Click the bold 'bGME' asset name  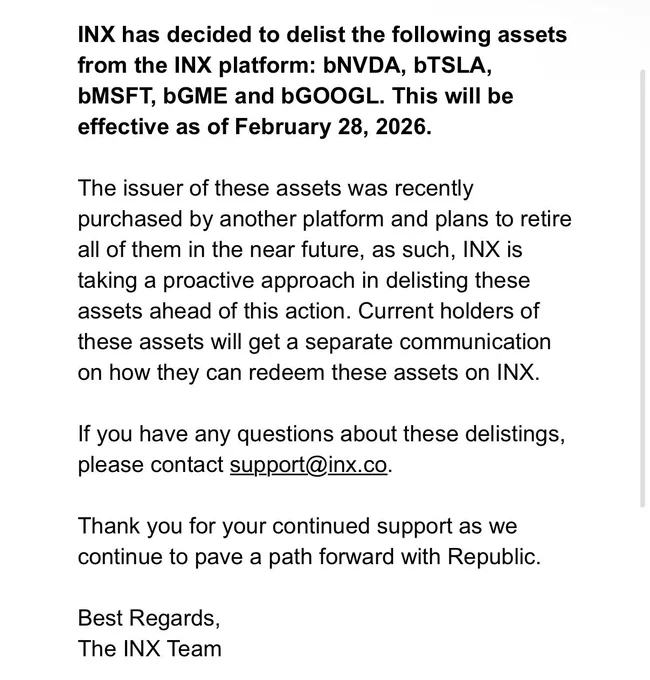195,96
